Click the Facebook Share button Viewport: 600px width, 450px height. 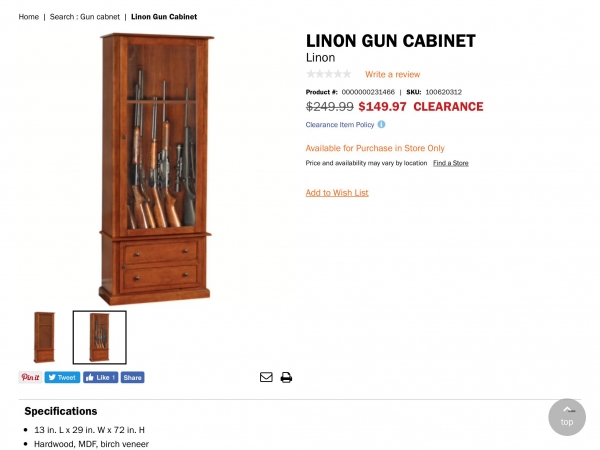tap(132, 377)
